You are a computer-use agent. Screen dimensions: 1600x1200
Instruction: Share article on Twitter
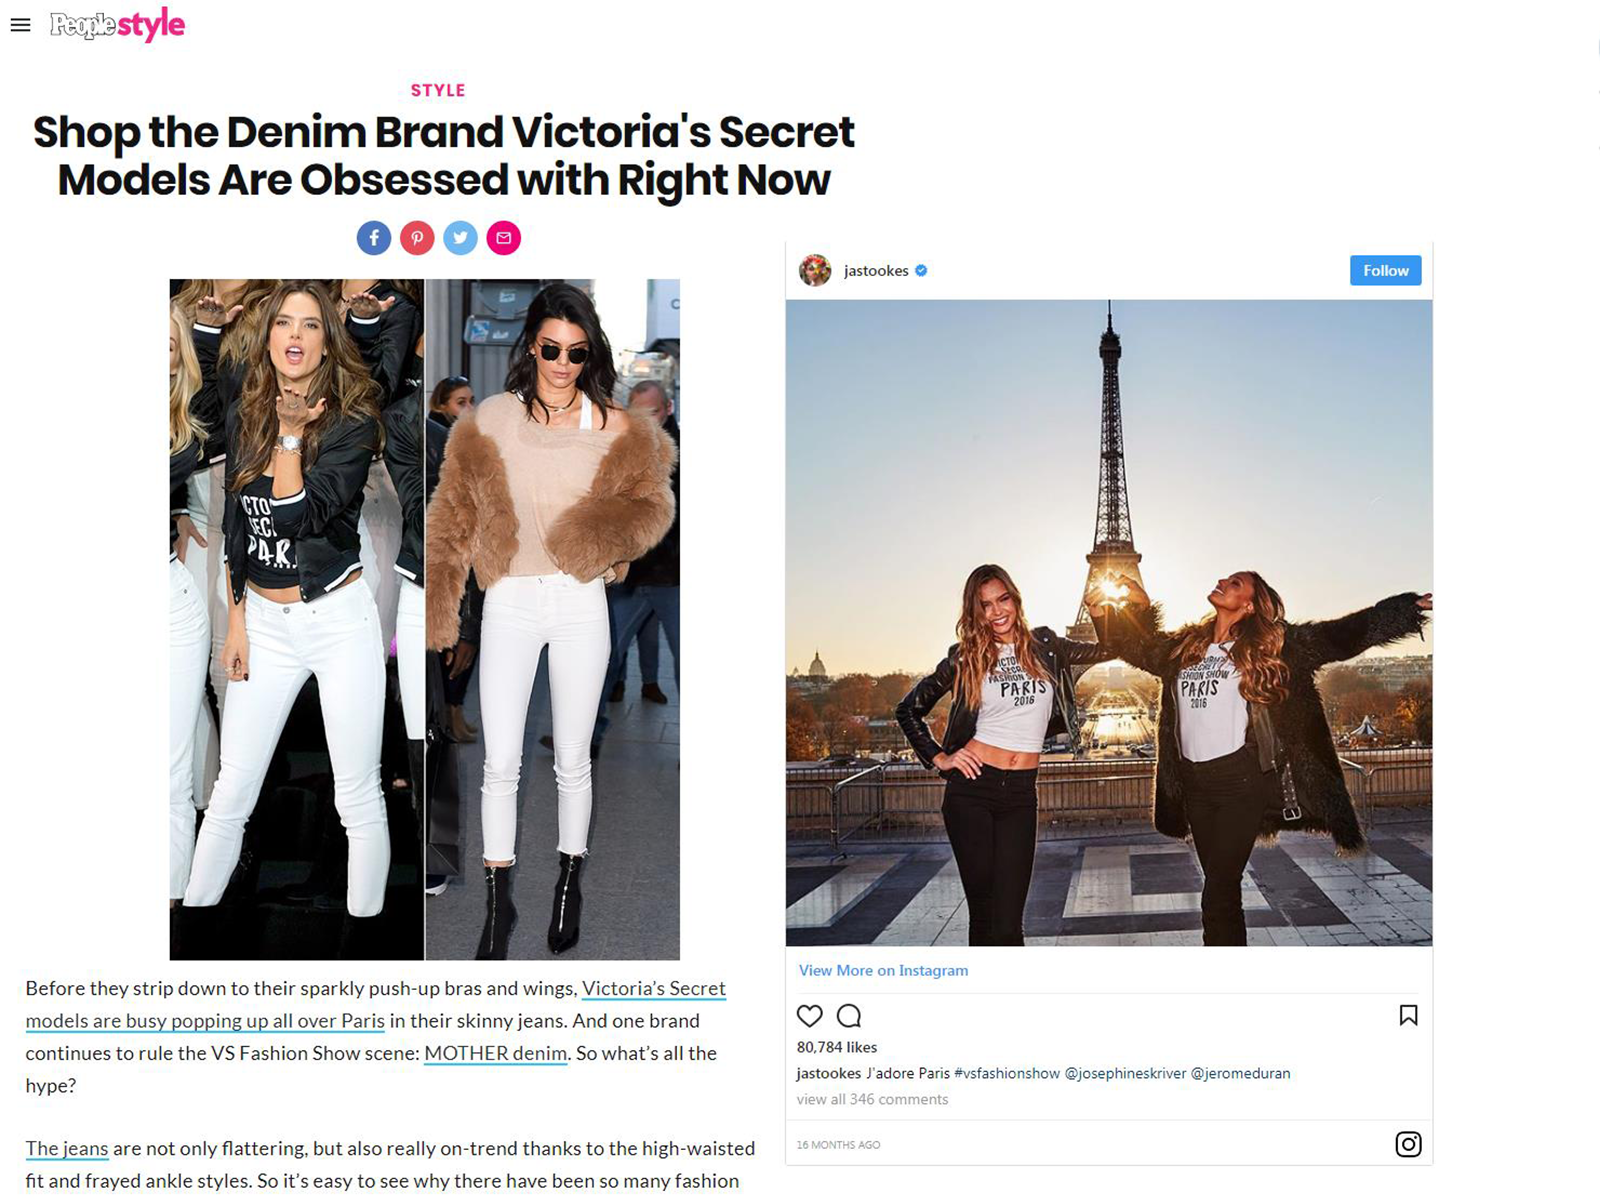[x=460, y=238]
